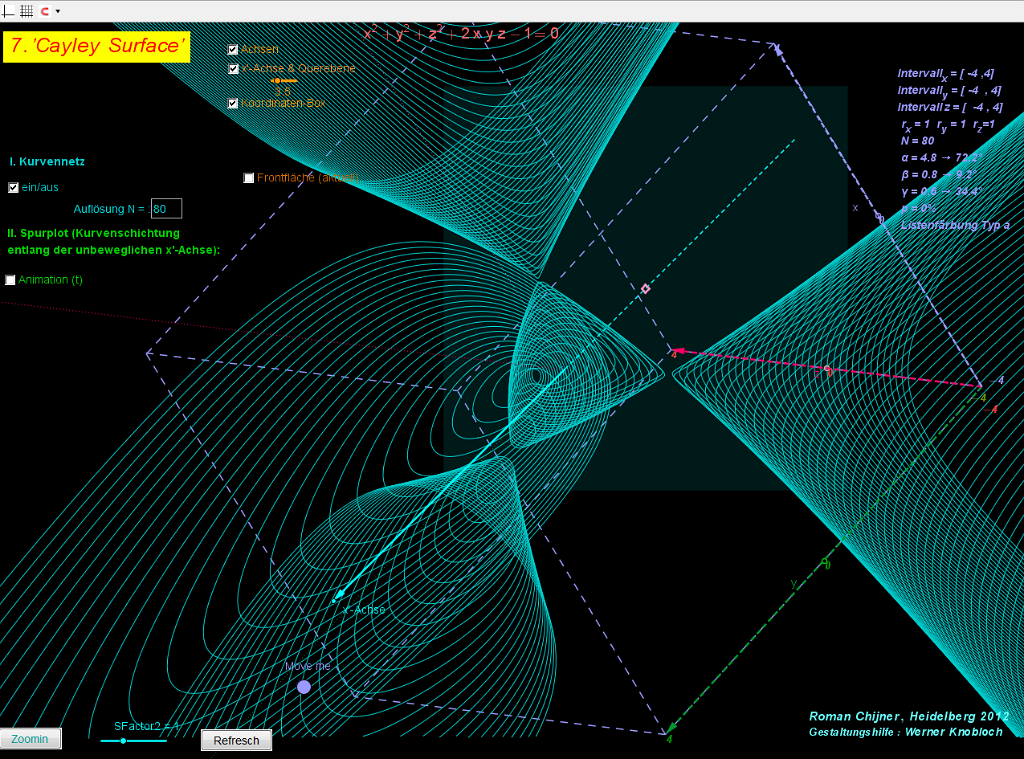Uncheck the Achsen checkbox
1024x759 pixels.
coord(233,49)
